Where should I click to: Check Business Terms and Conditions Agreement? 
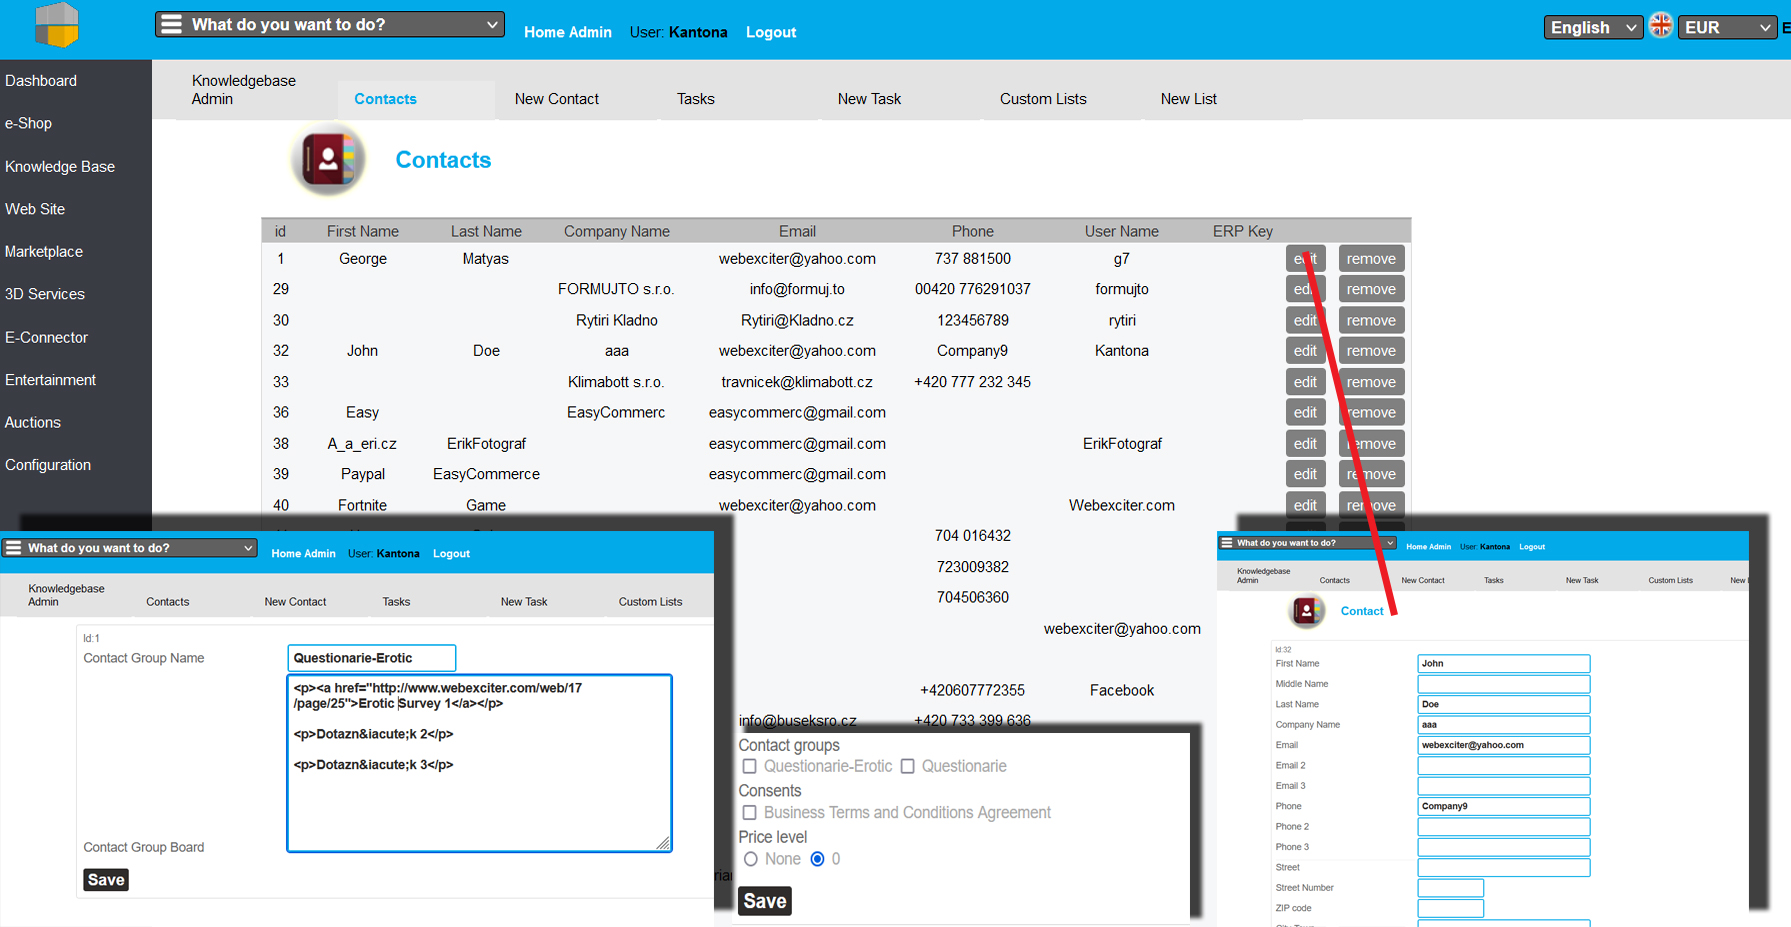(749, 813)
